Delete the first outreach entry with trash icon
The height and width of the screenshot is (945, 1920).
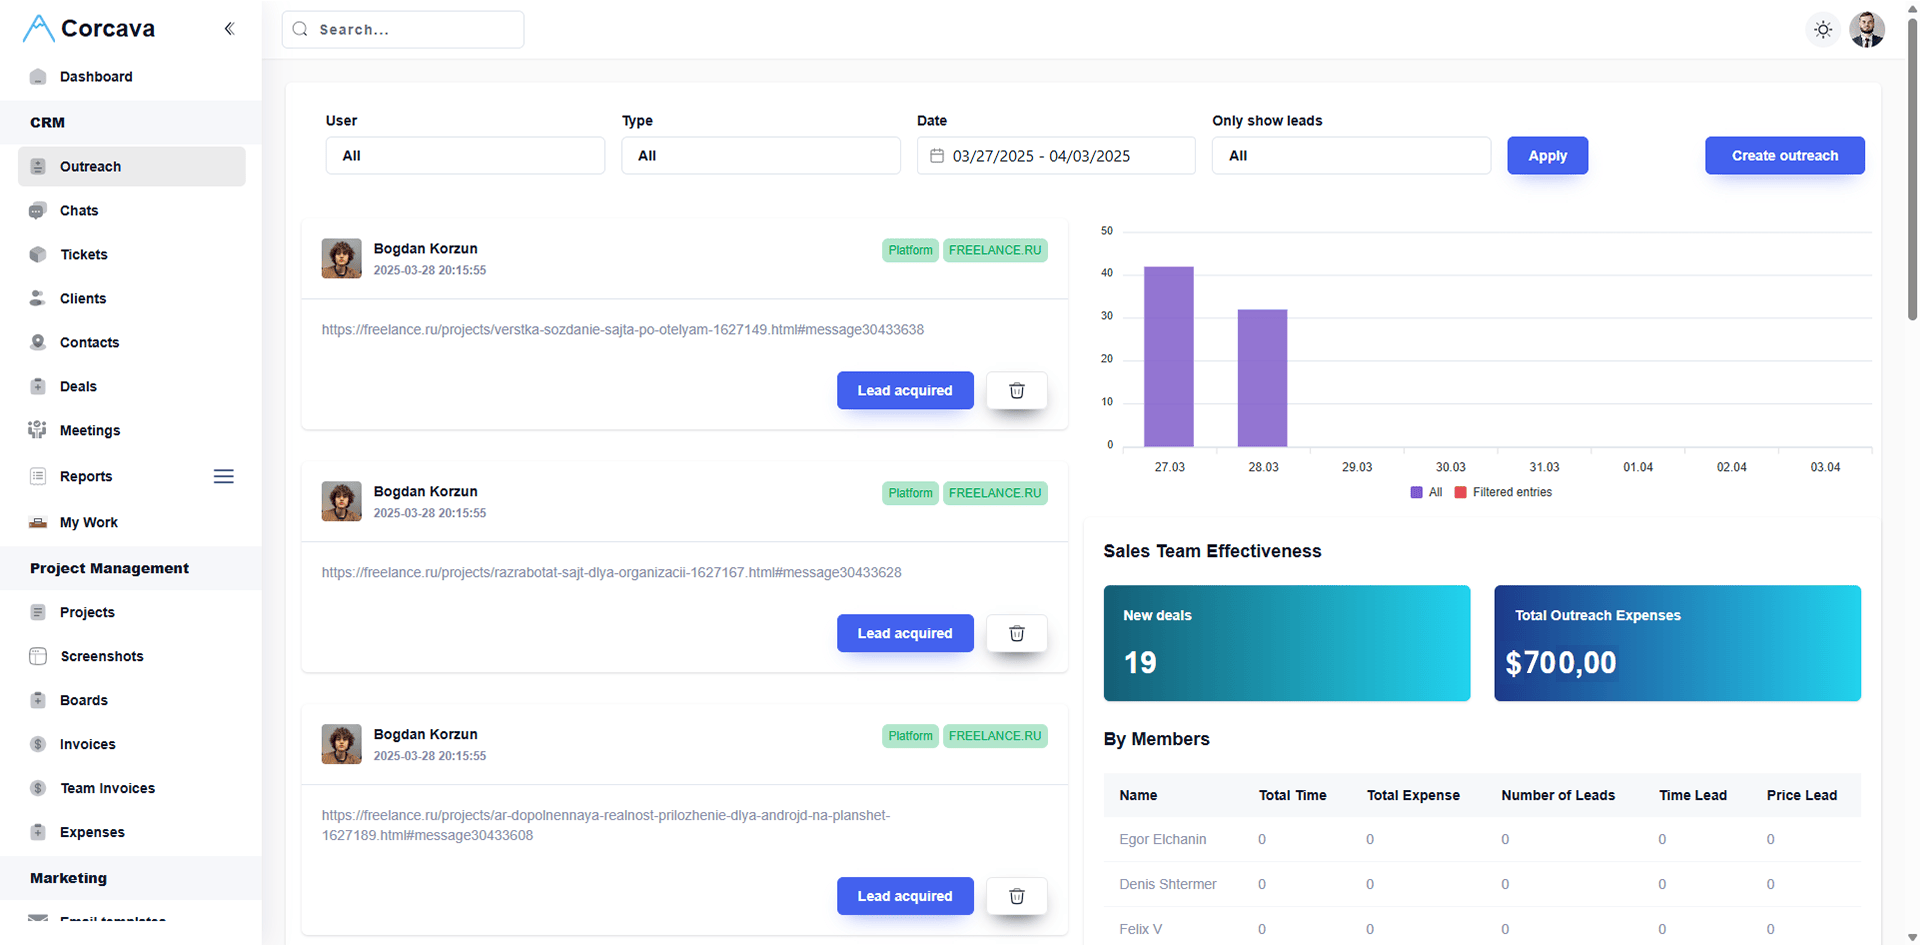pos(1016,390)
